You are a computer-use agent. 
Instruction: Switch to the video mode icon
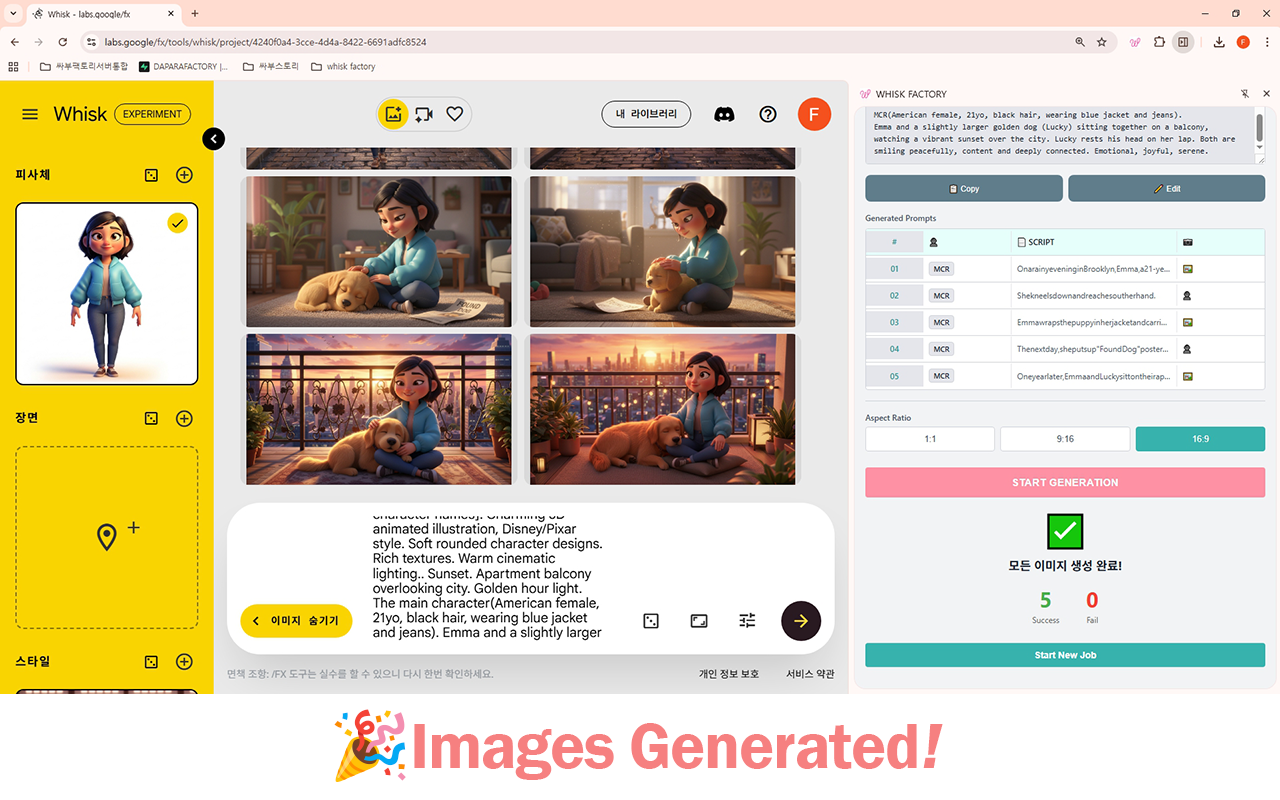[x=423, y=114]
